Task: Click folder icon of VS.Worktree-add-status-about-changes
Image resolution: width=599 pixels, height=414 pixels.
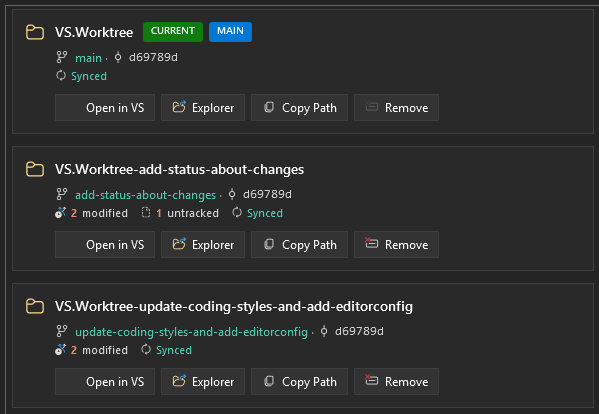Action: 35,169
